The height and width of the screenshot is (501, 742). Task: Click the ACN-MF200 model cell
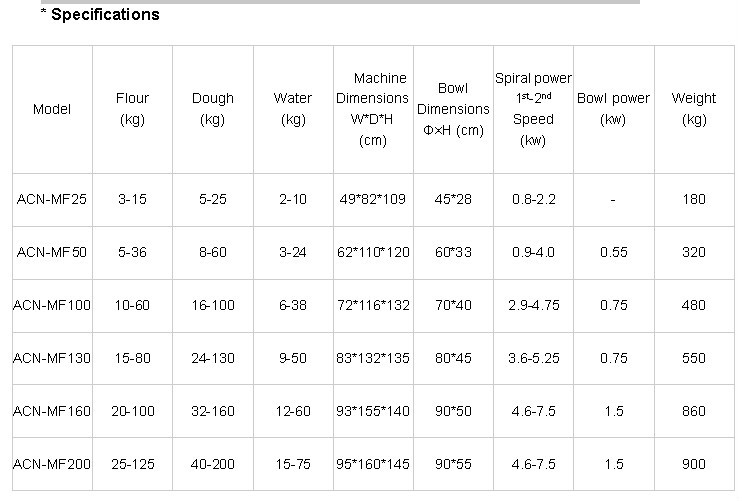point(52,464)
